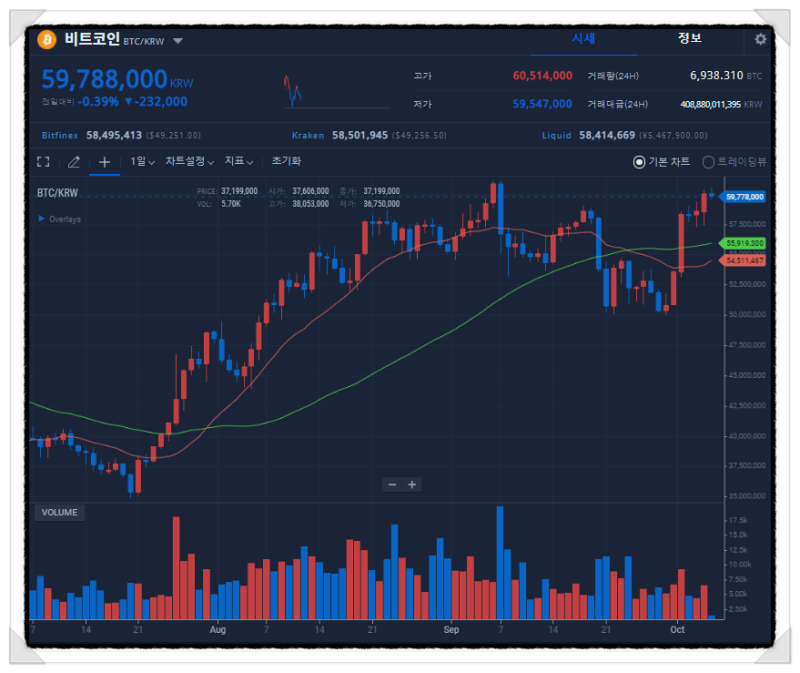The width and height of the screenshot is (800, 673).
Task: Click the 59,778,000 current price tag
Action: tap(742, 196)
